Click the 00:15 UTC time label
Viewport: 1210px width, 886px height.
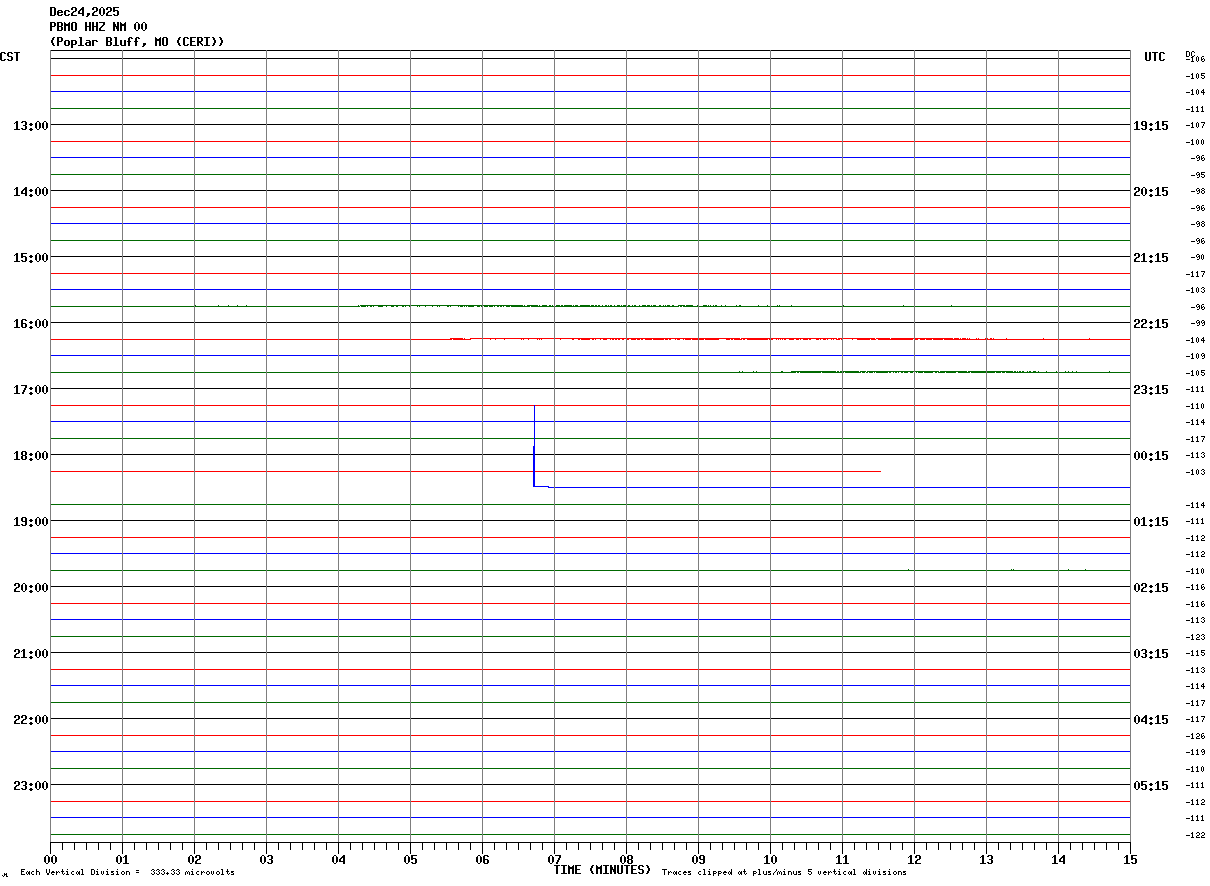click(x=1151, y=455)
